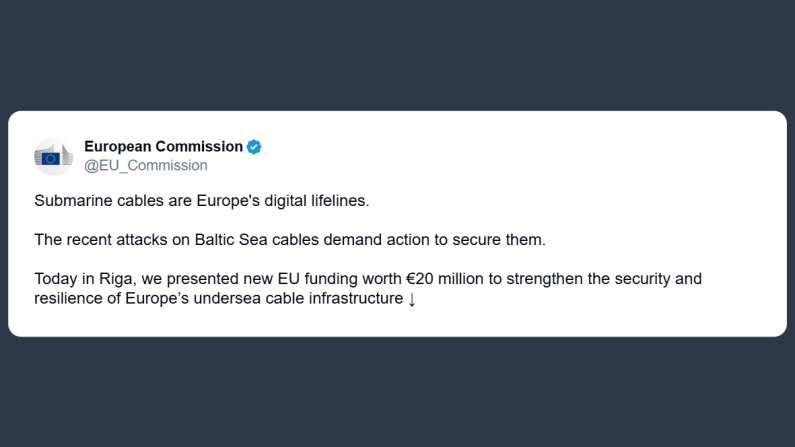This screenshot has height=447, width=795.
Task: Click the European Commission profile avatar
Action: (x=53, y=156)
